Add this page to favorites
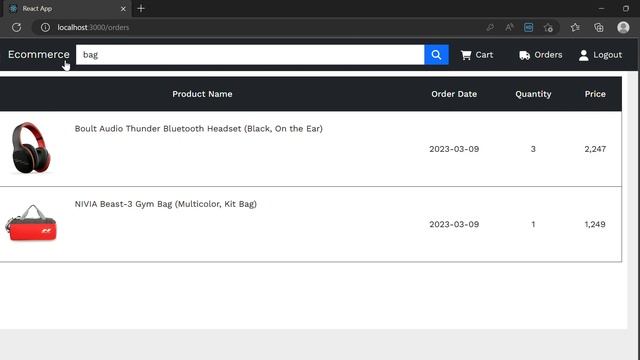Viewport: 640px width, 360px height. 548,27
